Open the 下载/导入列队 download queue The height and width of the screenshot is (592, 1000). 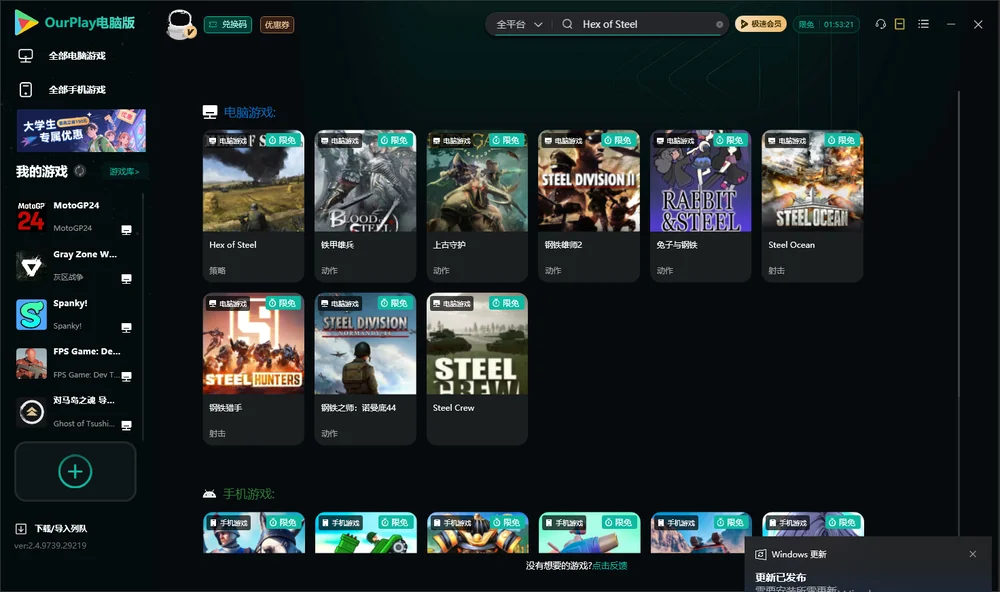[52, 528]
